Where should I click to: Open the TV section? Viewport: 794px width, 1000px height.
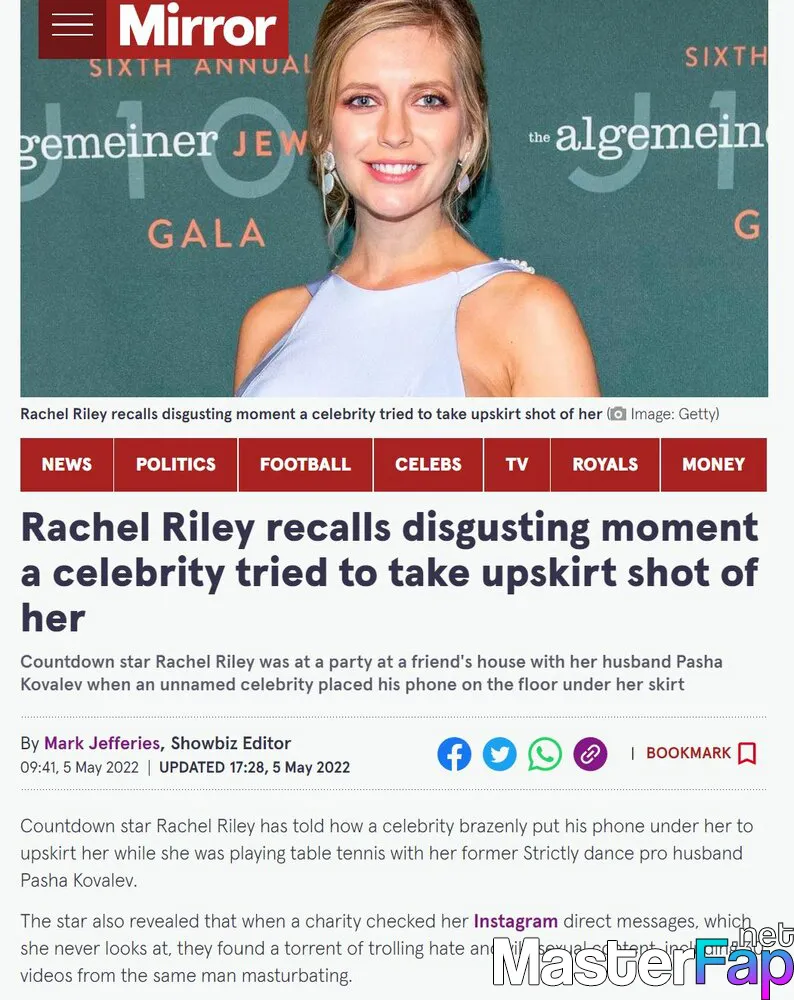click(517, 464)
